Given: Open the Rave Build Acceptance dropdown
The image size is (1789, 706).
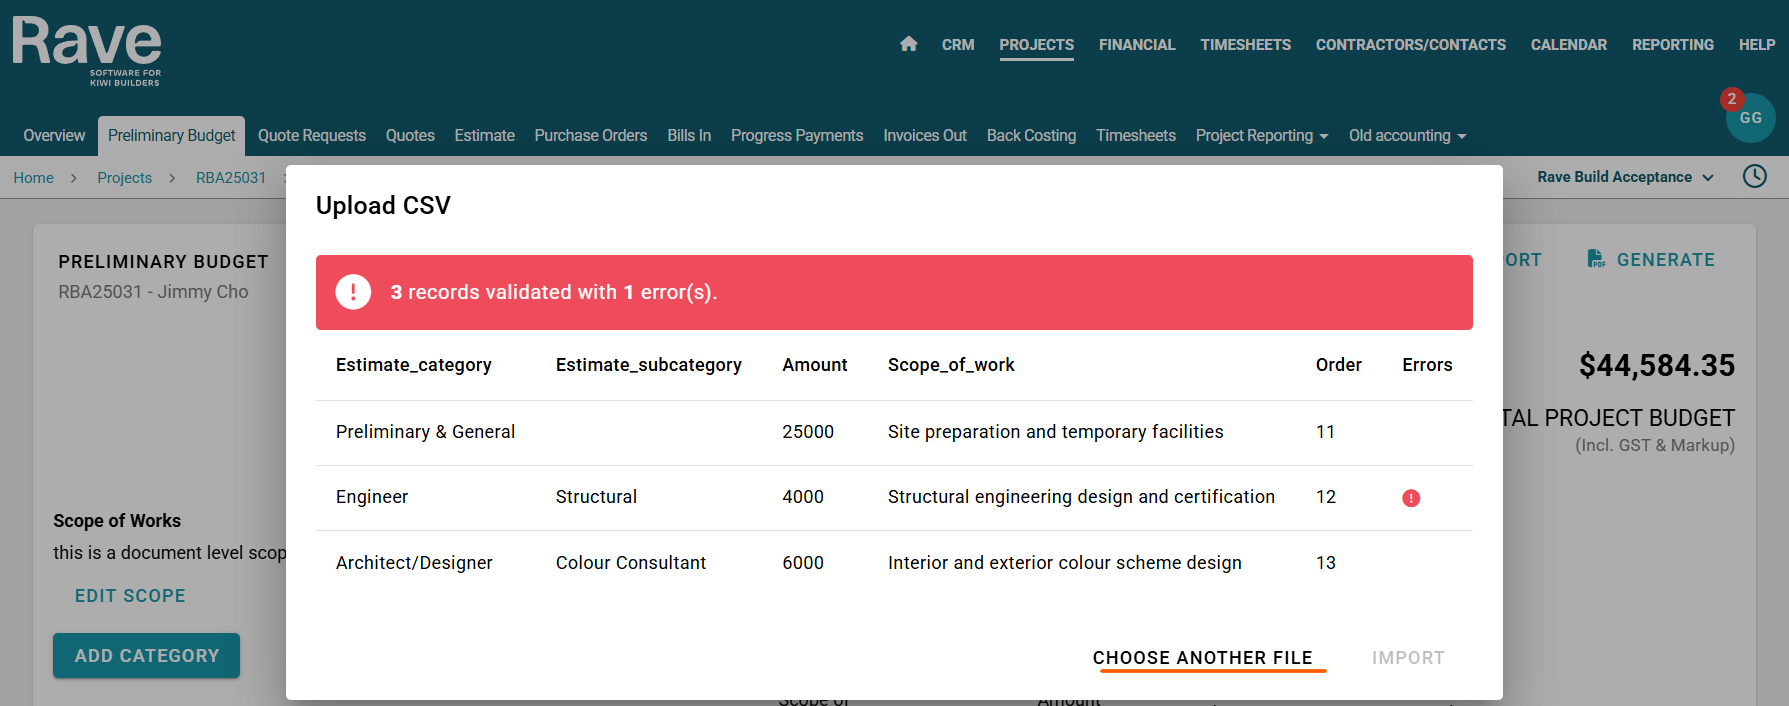Looking at the screenshot, I should 1624,177.
